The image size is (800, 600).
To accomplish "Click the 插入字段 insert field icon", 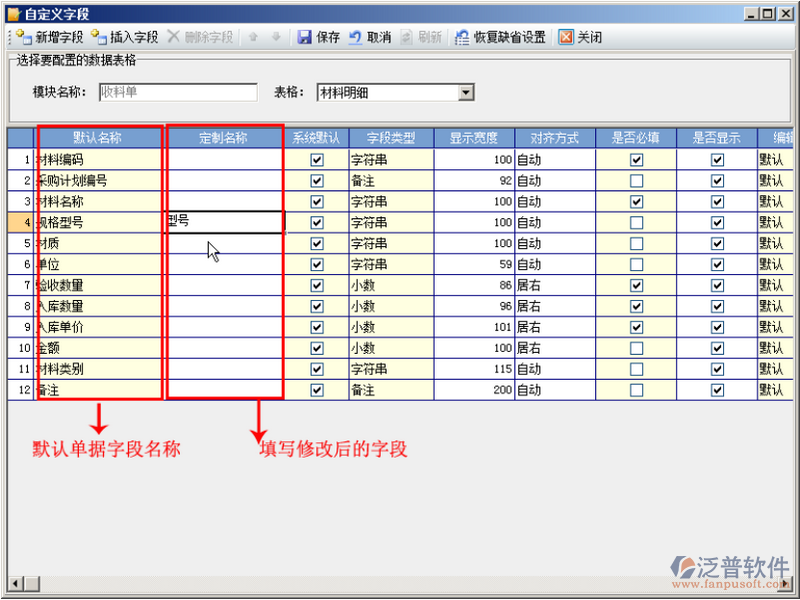I will [98, 37].
